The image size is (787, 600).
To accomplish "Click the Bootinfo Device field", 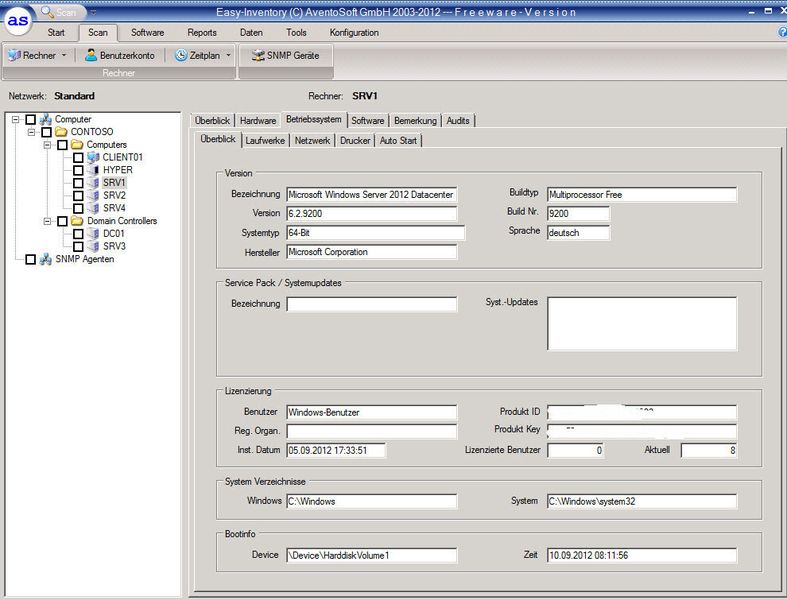I will click(371, 555).
